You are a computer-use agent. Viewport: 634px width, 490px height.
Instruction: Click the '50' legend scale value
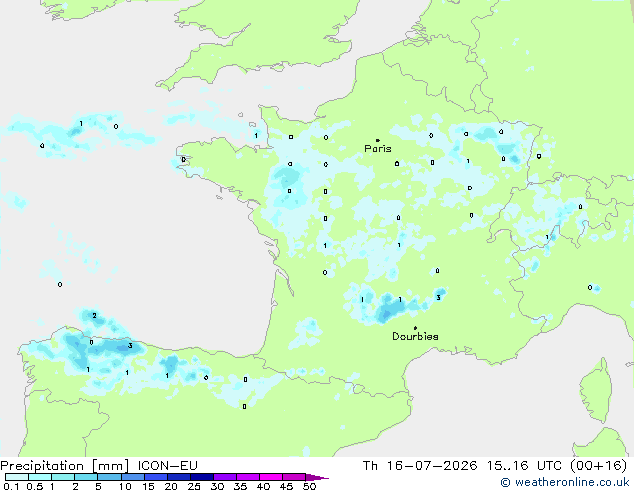(x=310, y=486)
